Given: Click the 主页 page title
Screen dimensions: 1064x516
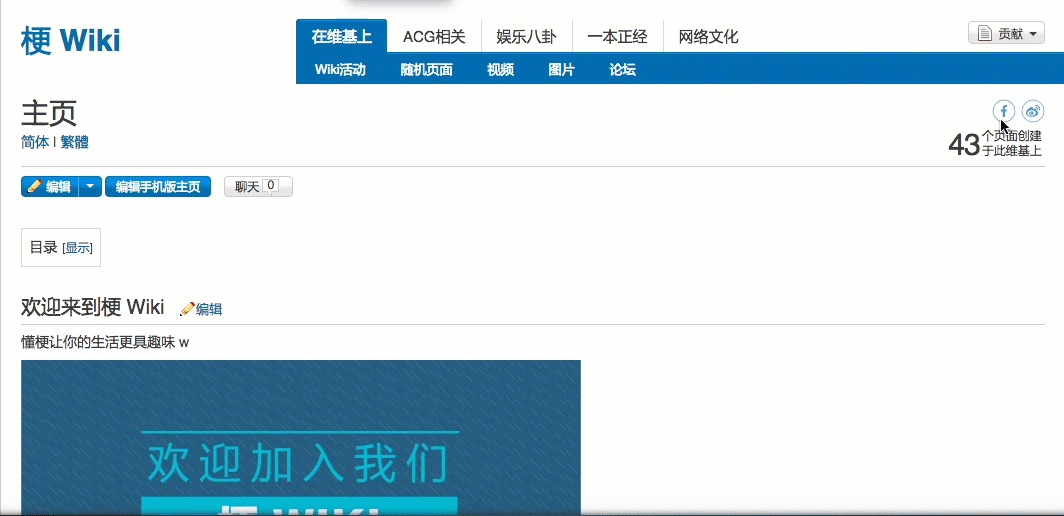Looking at the screenshot, I should coord(49,113).
